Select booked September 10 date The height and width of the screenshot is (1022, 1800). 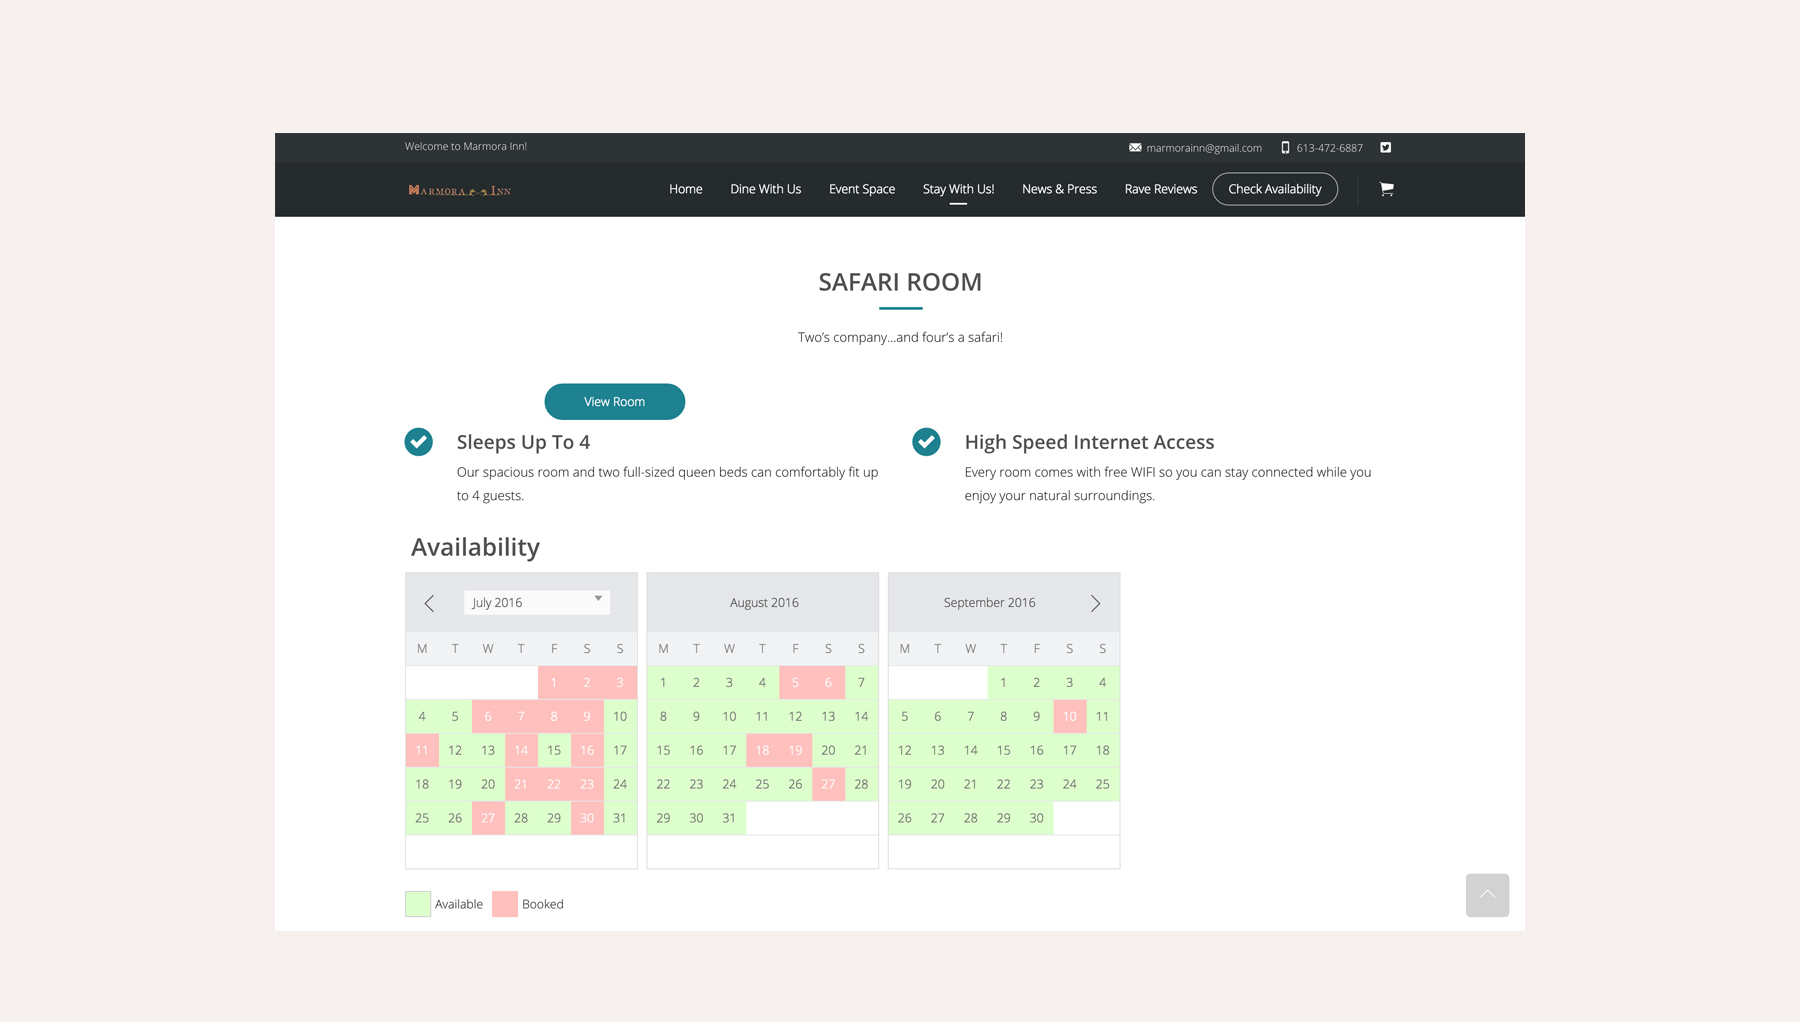pos(1069,716)
